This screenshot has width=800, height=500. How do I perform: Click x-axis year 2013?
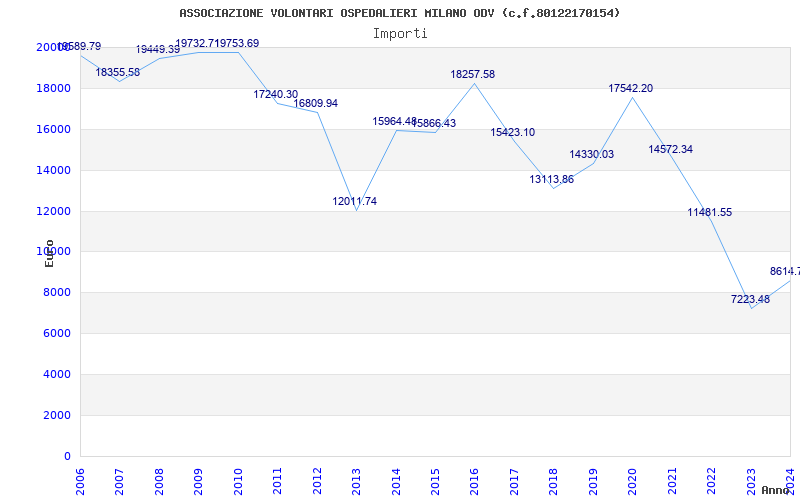[x=356, y=481]
